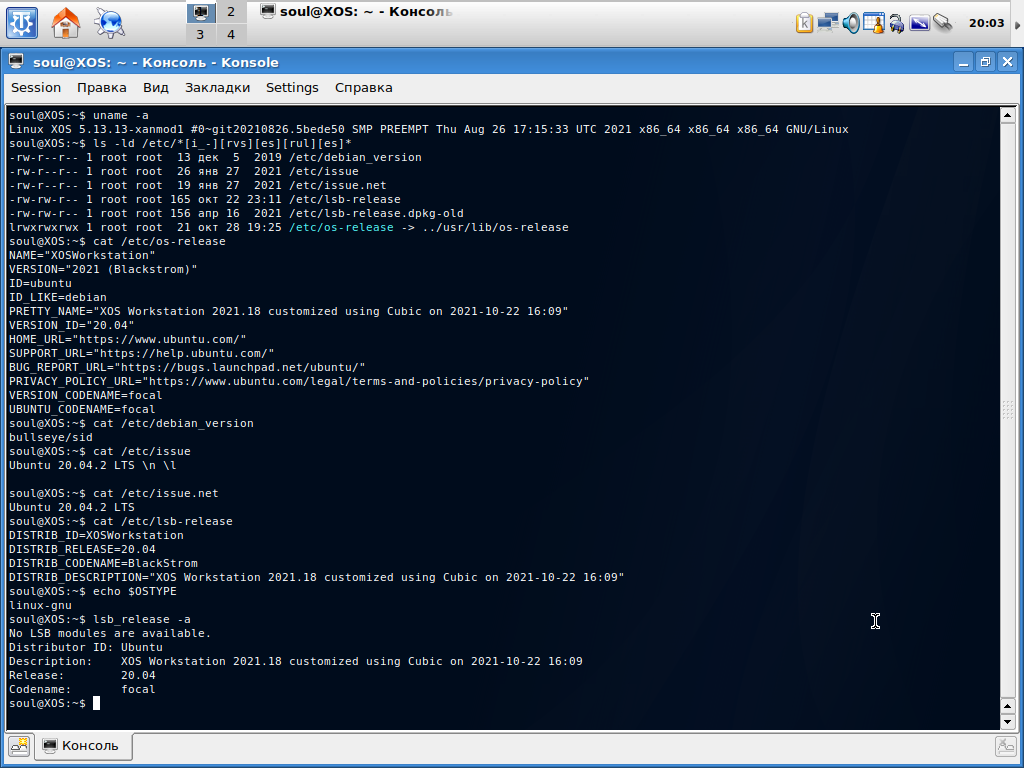Open the power plug tray icon
The image size is (1024, 768).
click(x=897, y=24)
